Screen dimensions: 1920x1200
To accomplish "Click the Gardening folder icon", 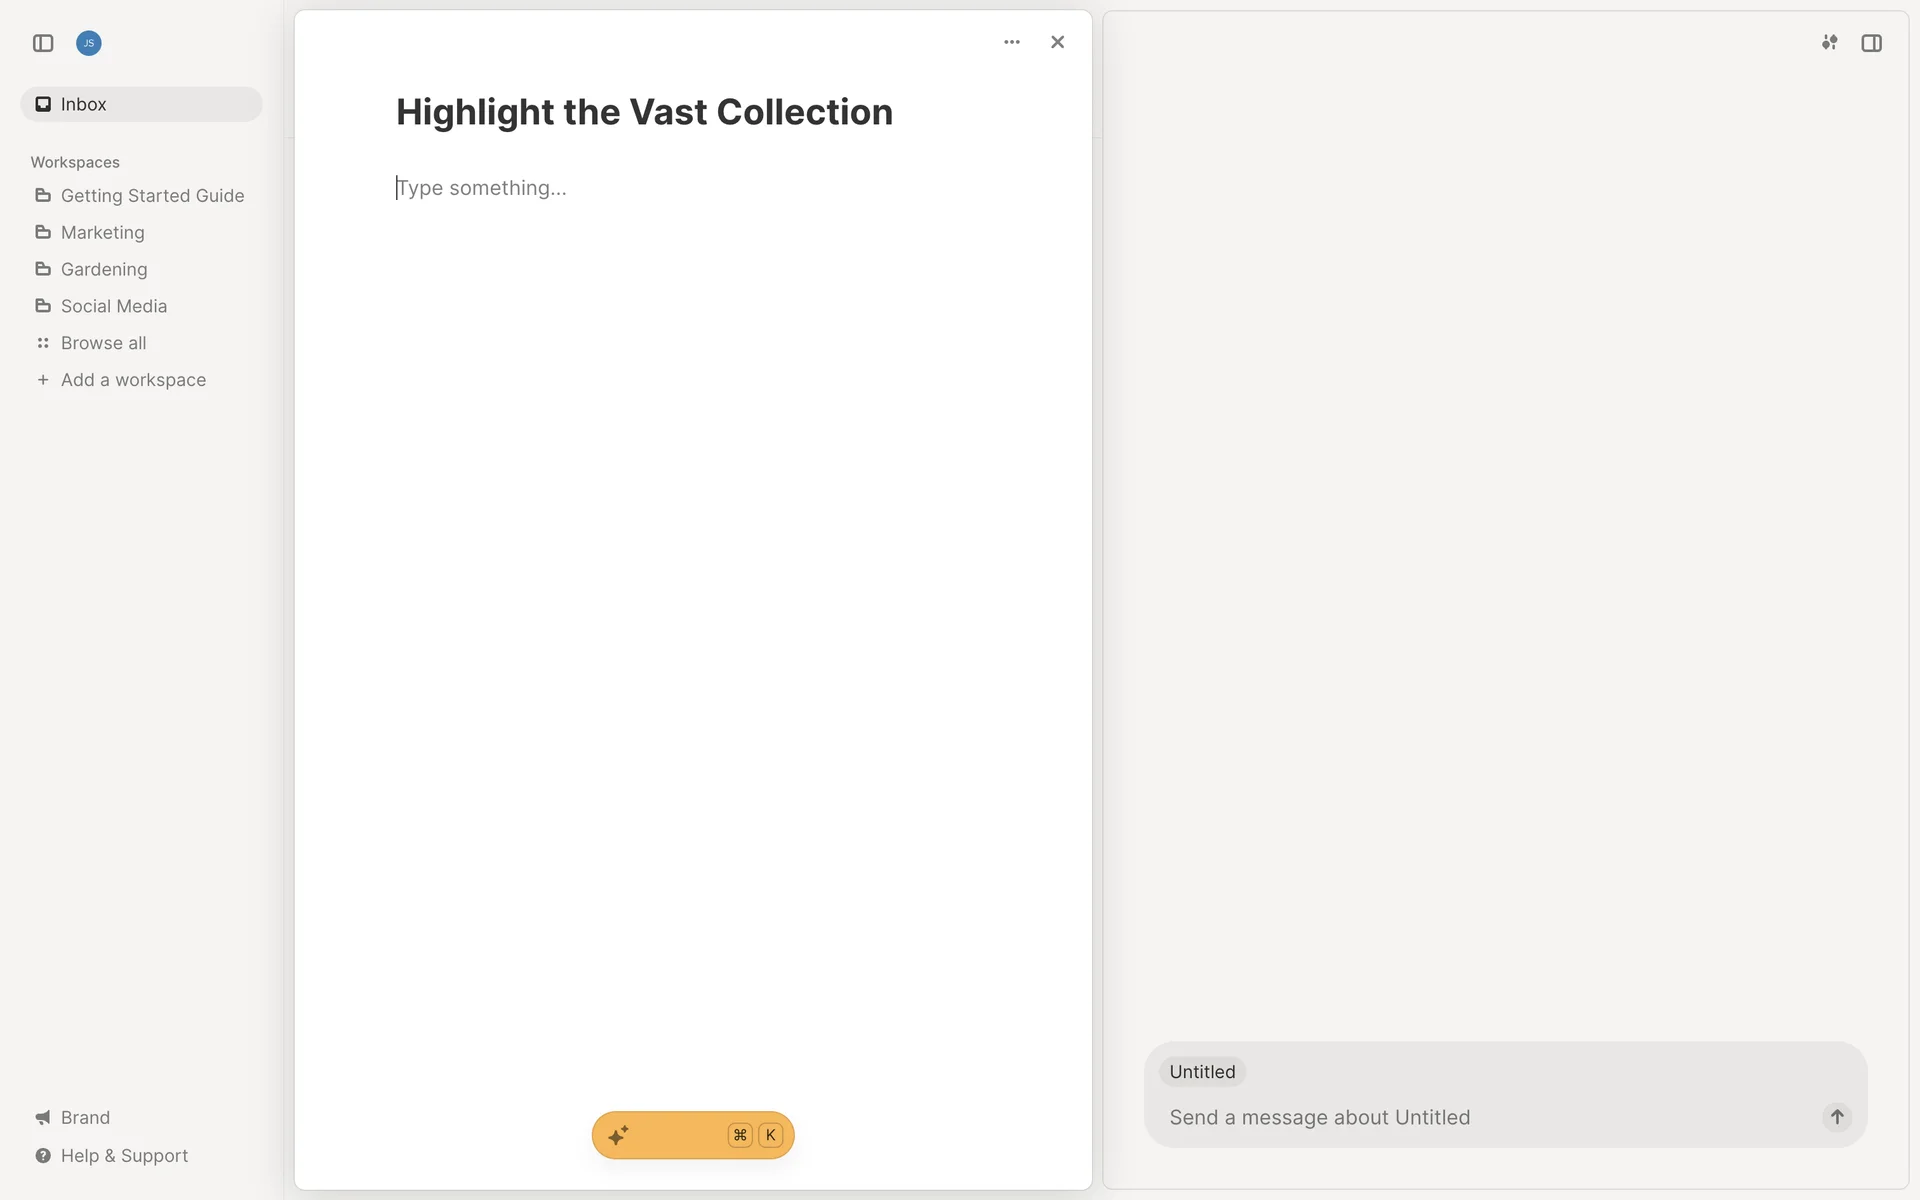I will pyautogui.click(x=43, y=269).
